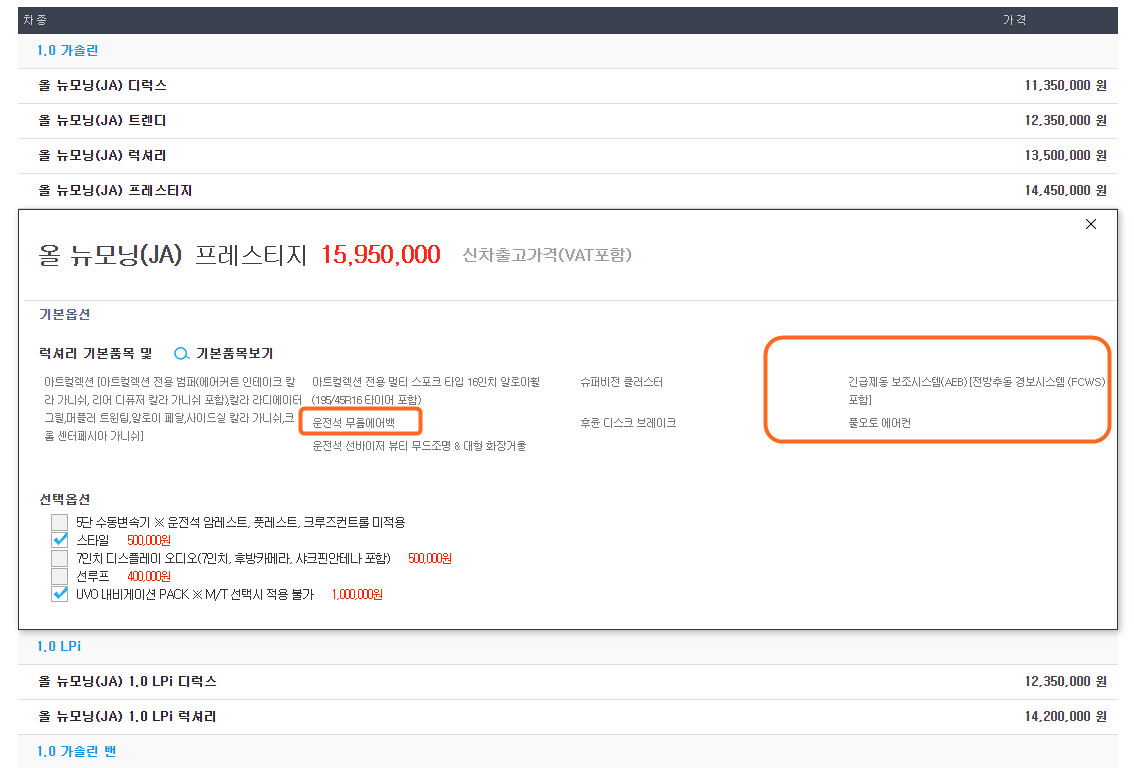1134x768 pixels.
Task: Open the 올 뉴모닝(JA) 1.0 LPi 디럭스 row
Action: pyautogui.click(x=568, y=681)
